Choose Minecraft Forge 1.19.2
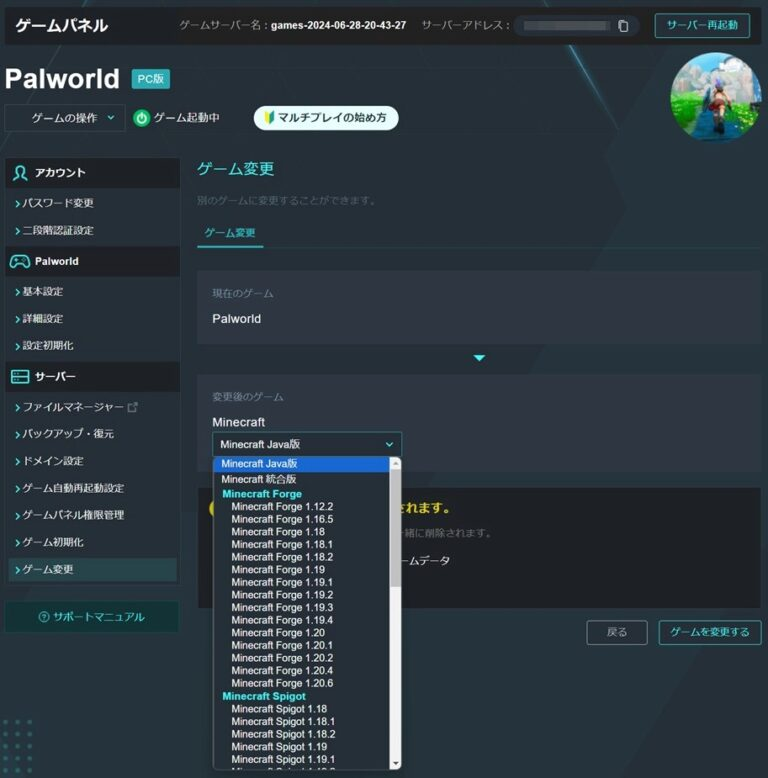Screen dimensions: 768x778 (x=301, y=595)
